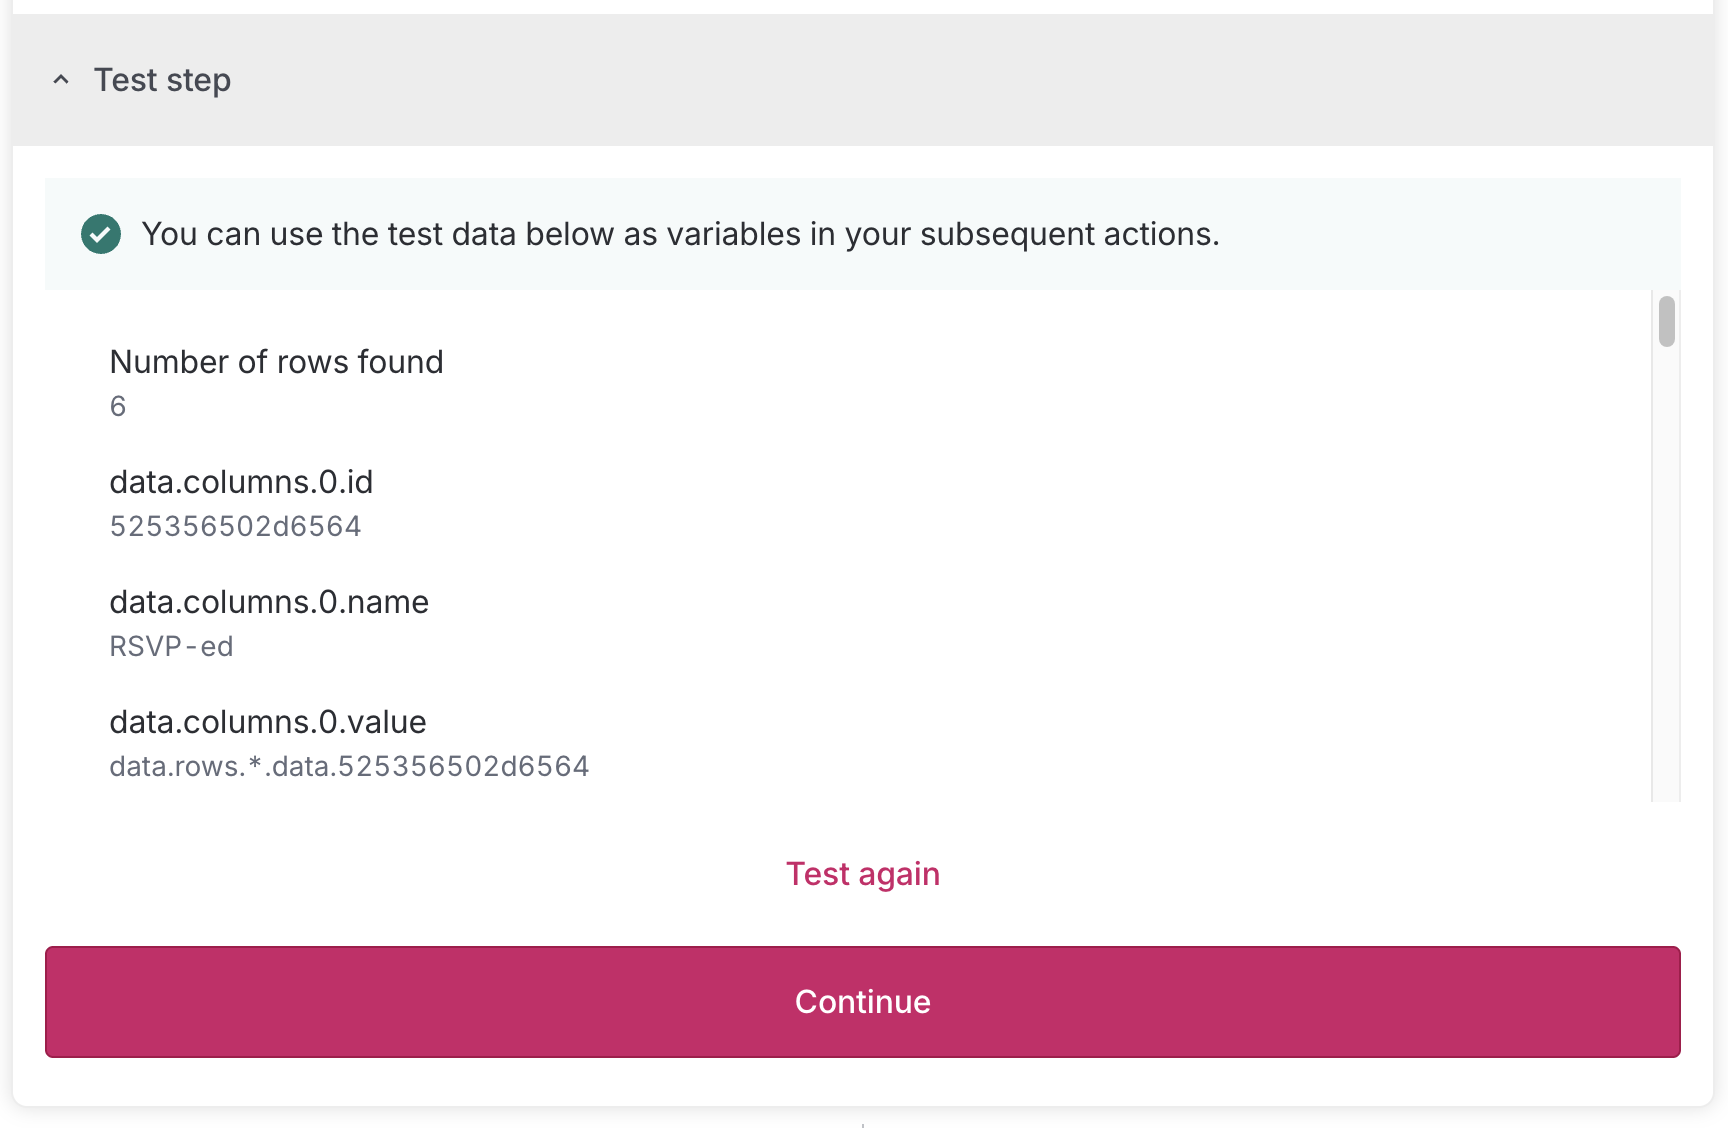This screenshot has height=1128, width=1728.
Task: Click the id value 525356502d6564
Action: point(235,526)
